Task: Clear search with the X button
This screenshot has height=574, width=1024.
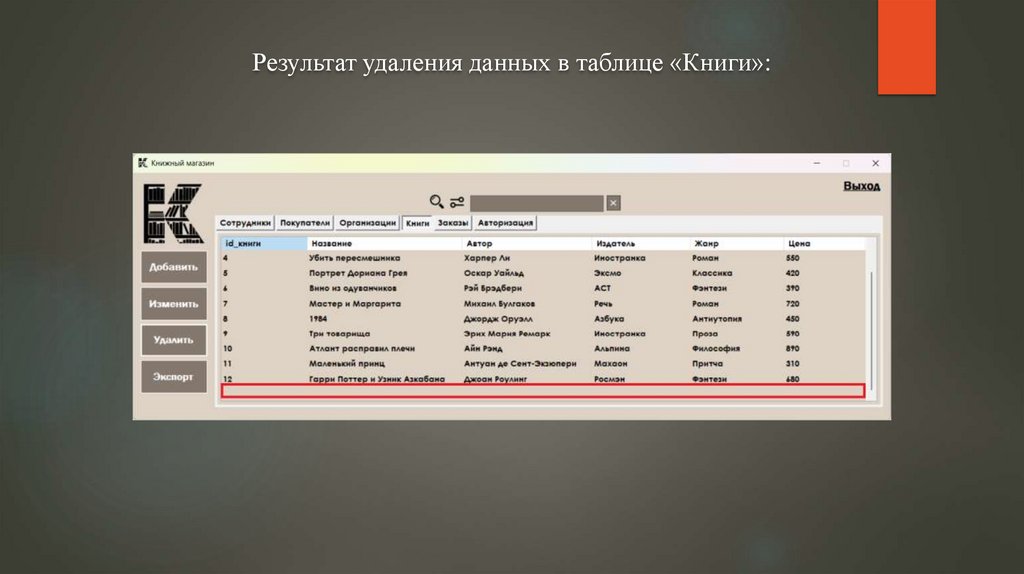Action: (613, 203)
